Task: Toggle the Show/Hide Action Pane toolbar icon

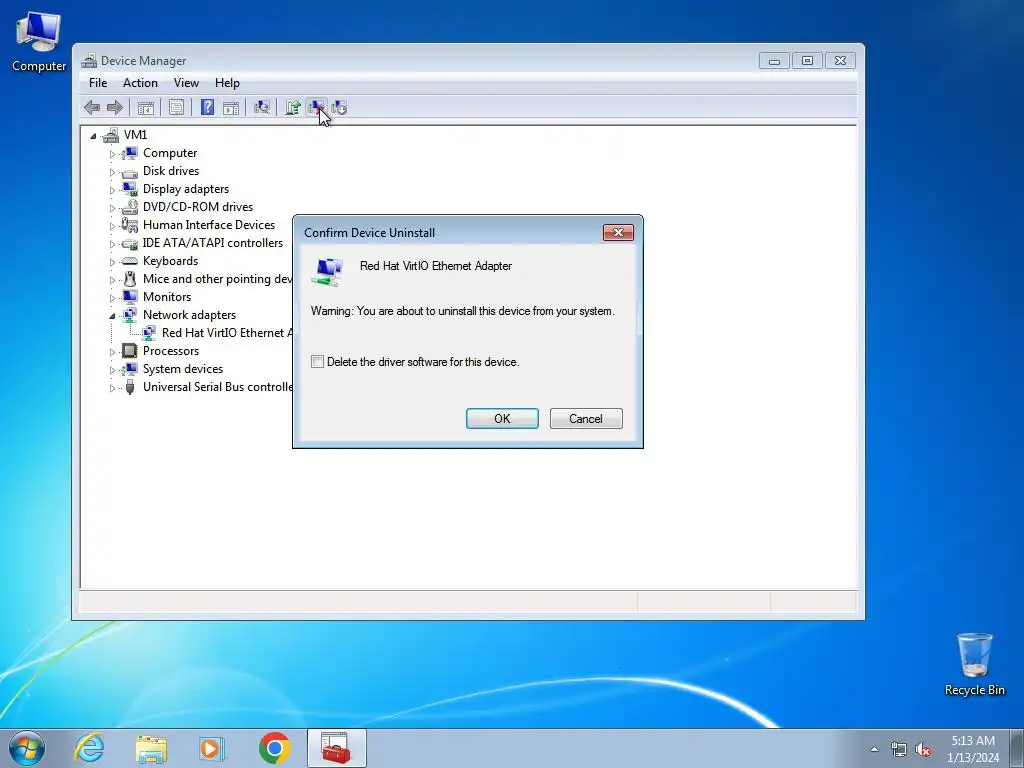Action: pos(231,108)
